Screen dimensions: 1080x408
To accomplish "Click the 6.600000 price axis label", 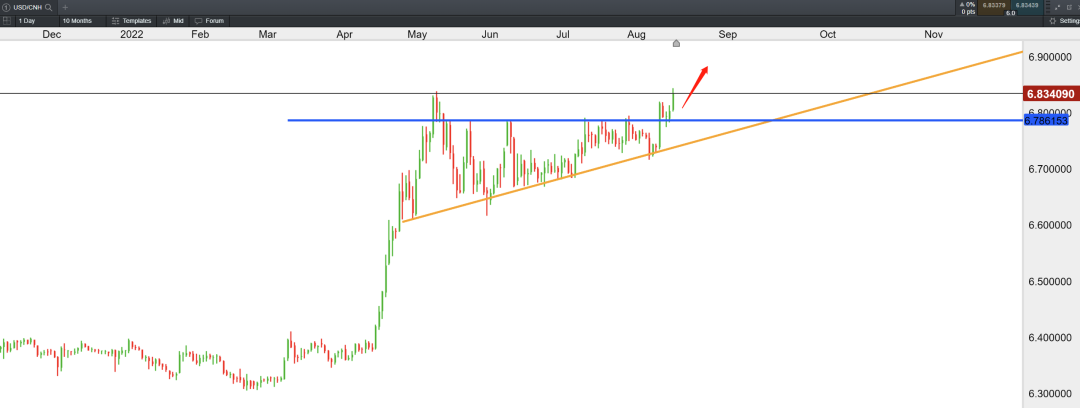I will click(x=1049, y=225).
